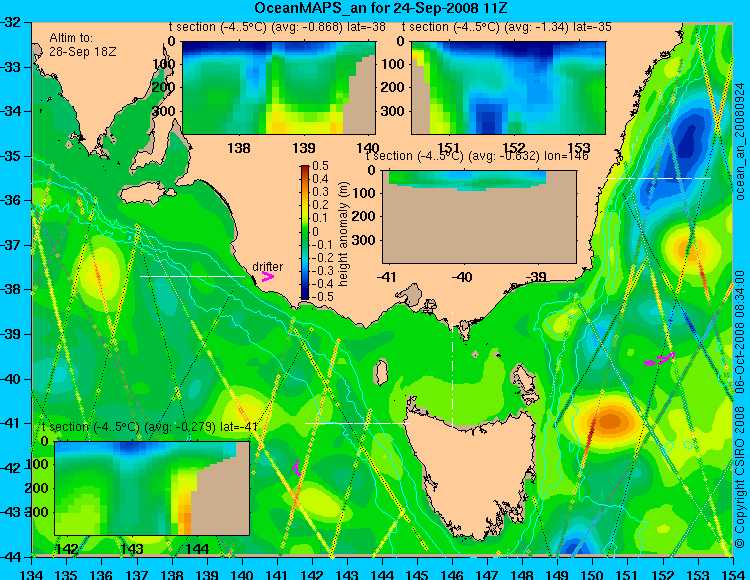Click the 143 tick under the lat=-41 inset

click(x=132, y=548)
